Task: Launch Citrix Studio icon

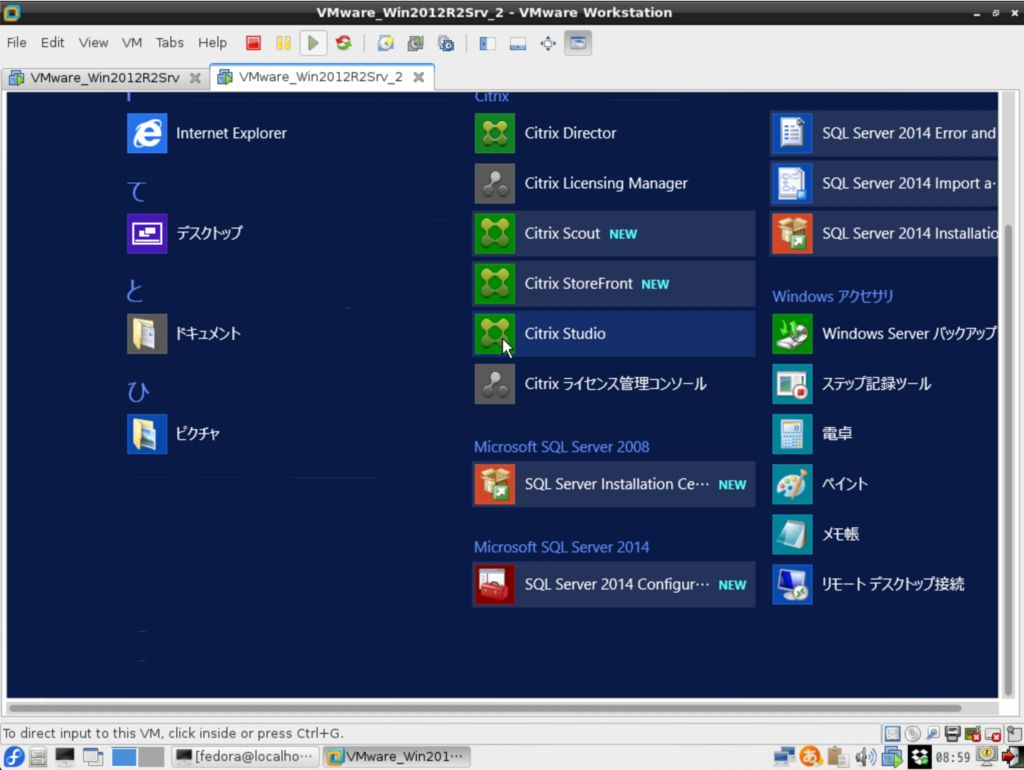Action: [x=494, y=334]
